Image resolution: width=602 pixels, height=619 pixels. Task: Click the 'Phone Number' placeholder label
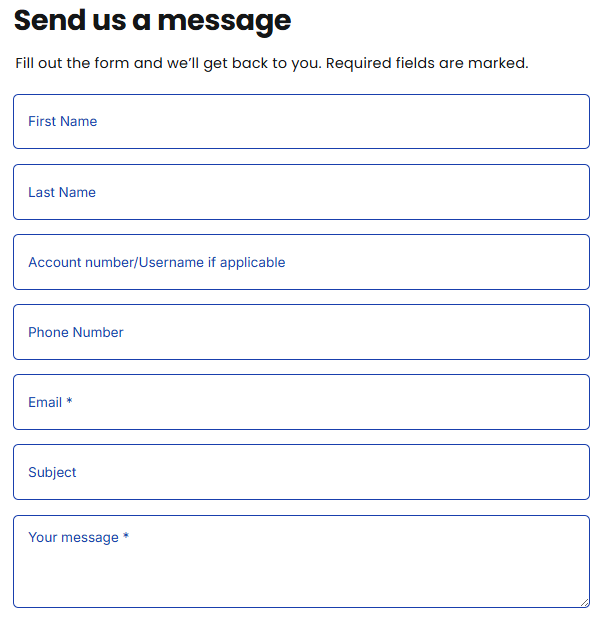76,332
